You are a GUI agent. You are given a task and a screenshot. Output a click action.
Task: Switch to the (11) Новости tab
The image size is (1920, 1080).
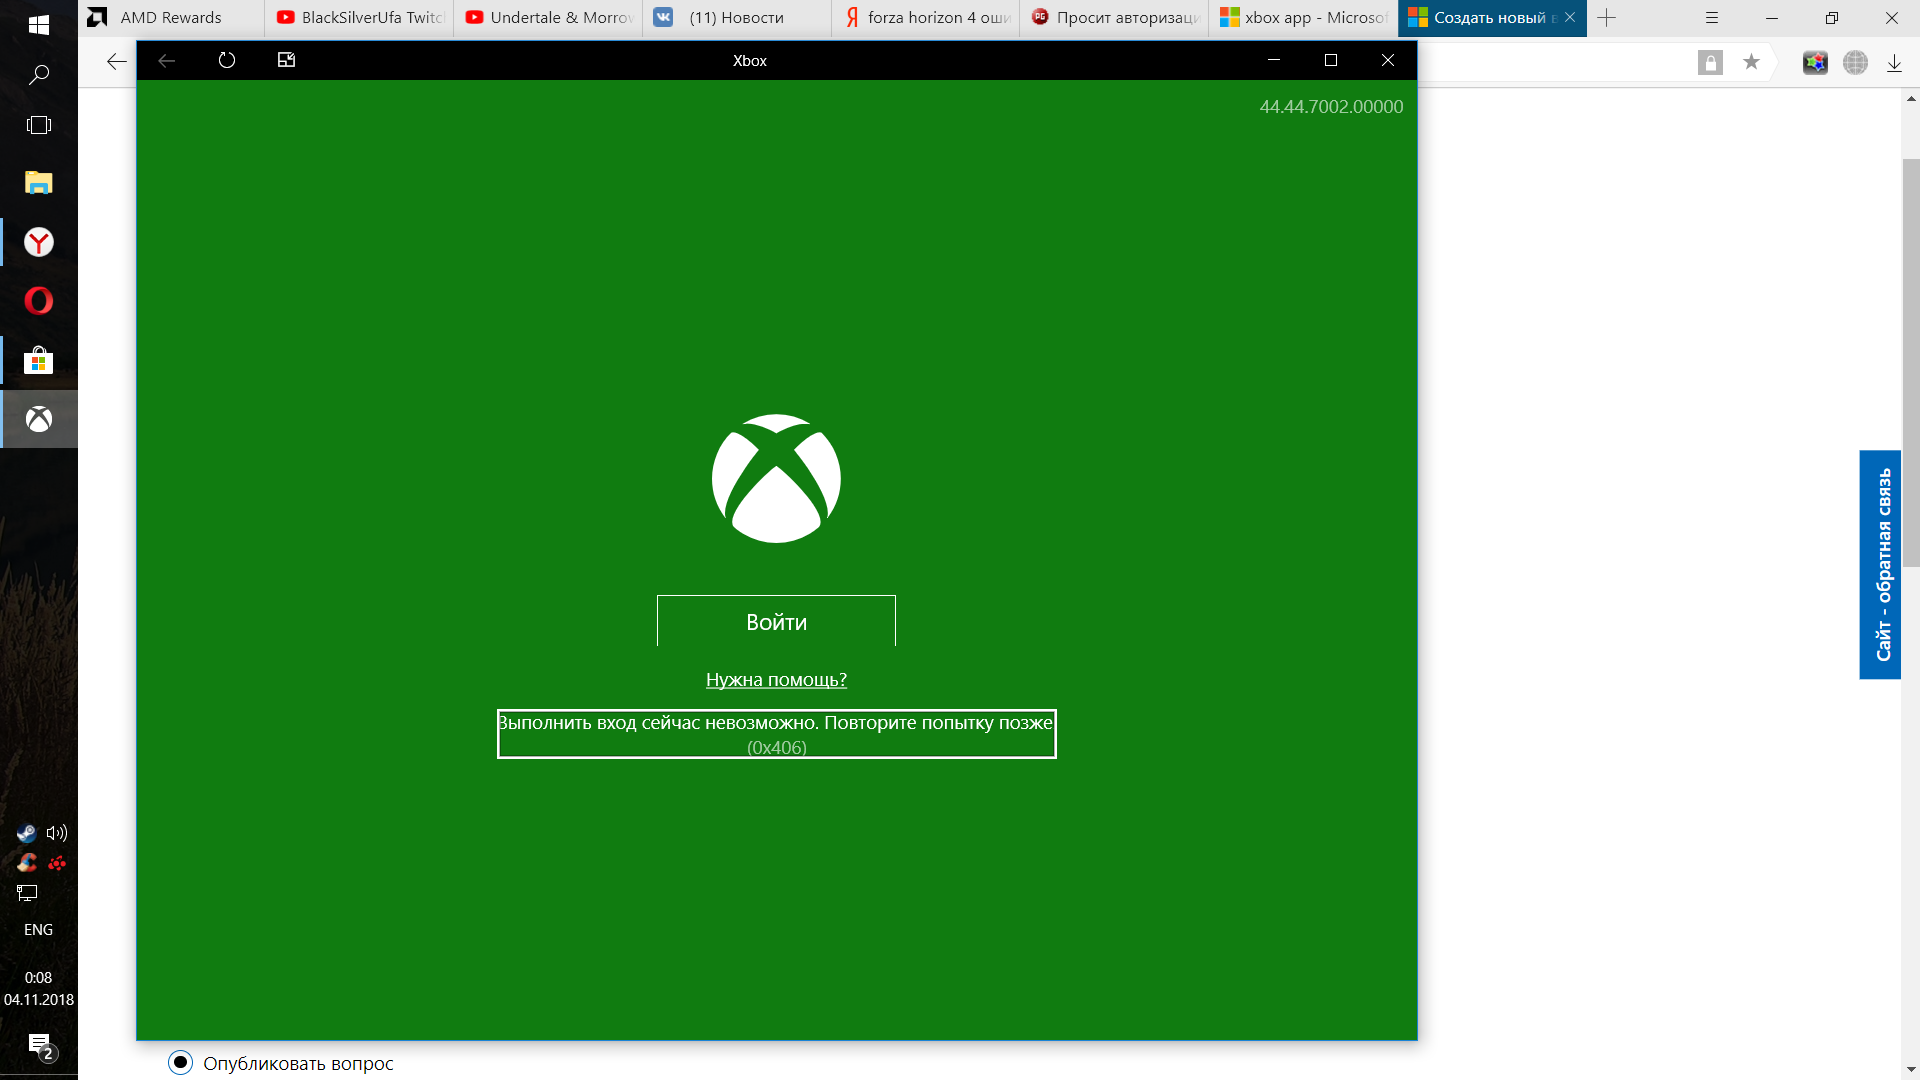coord(737,18)
